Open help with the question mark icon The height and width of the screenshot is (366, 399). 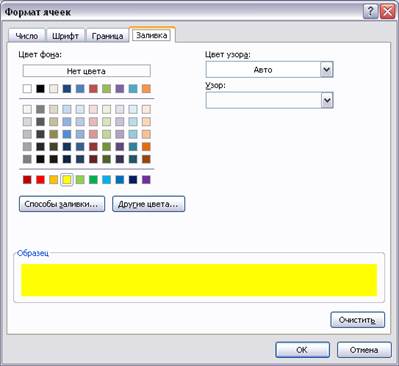point(370,12)
